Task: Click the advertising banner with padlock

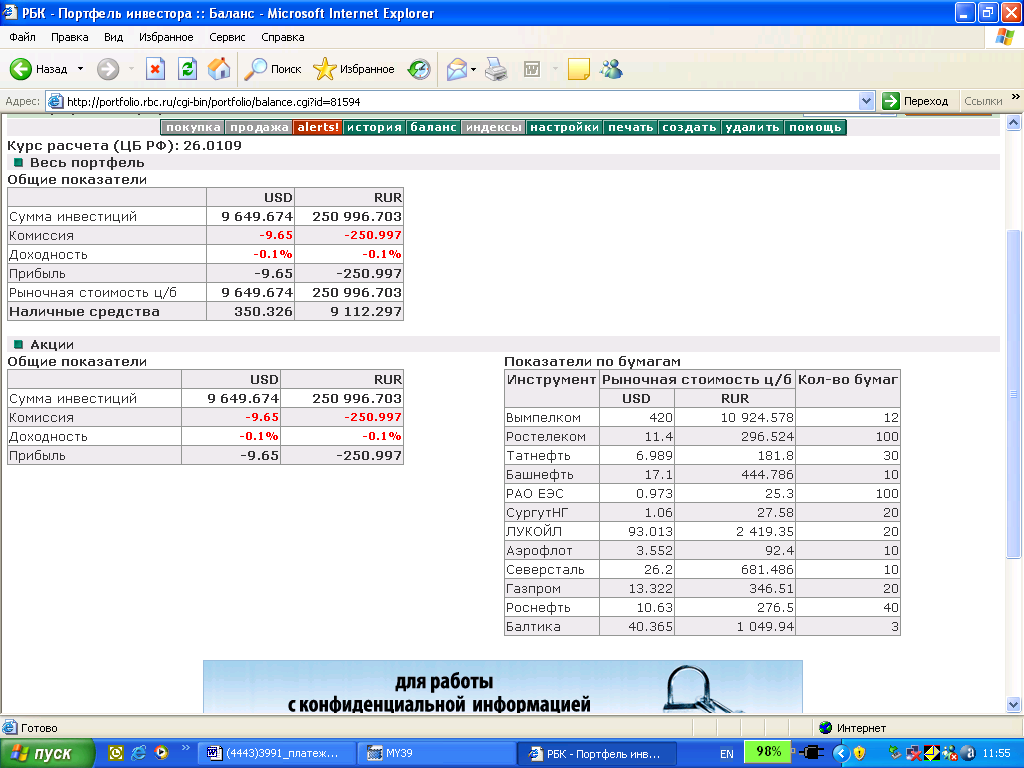Action: point(503,686)
